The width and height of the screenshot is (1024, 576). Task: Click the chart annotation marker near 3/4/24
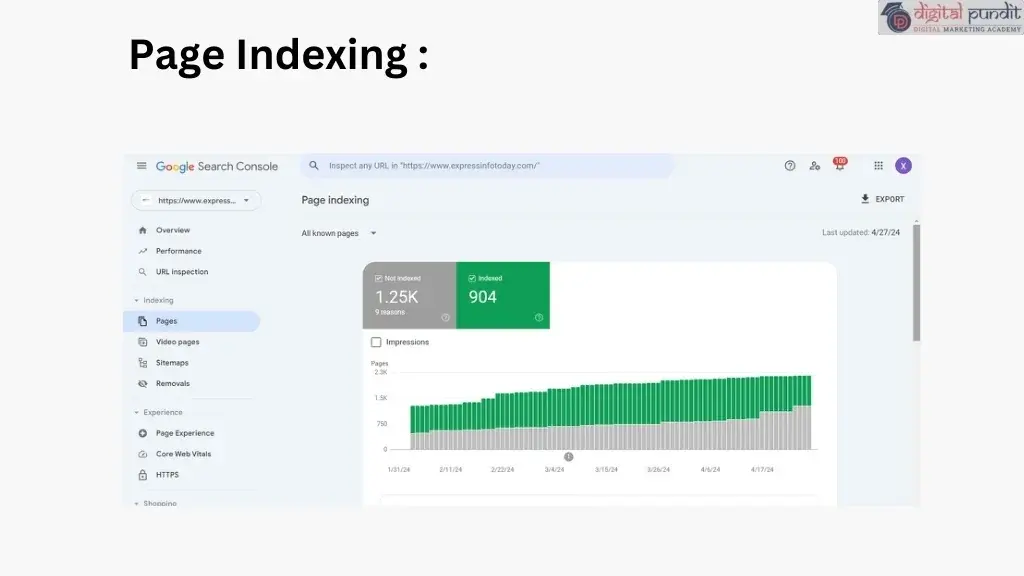point(569,457)
